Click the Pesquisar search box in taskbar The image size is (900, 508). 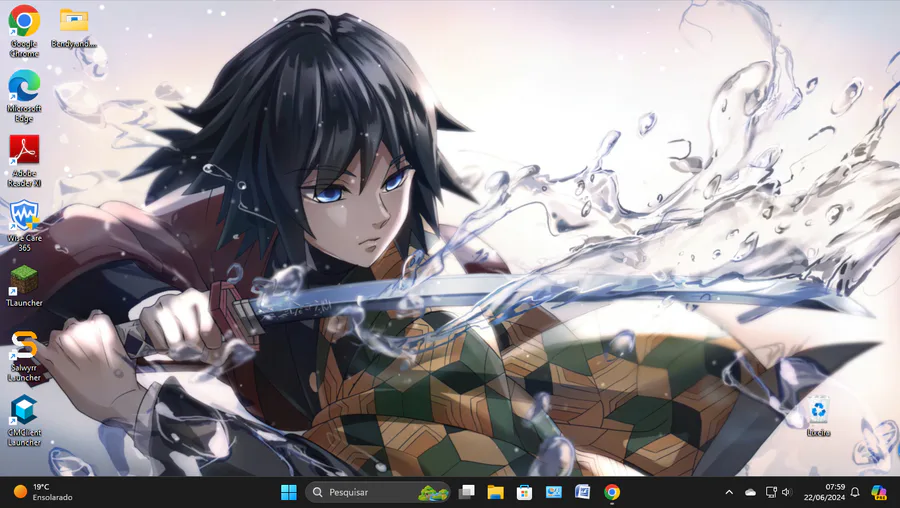point(378,492)
